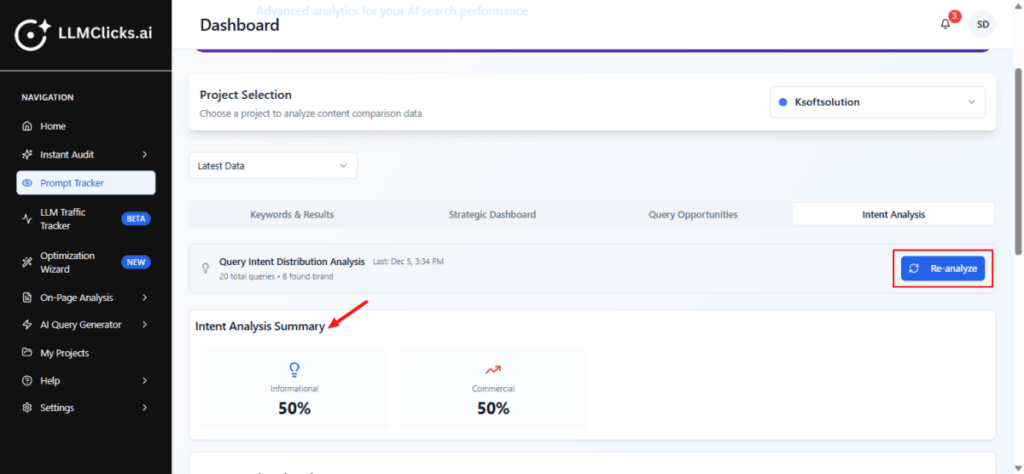The image size is (1024, 474).
Task: Click the Home icon in navigation
Action: (x=27, y=126)
